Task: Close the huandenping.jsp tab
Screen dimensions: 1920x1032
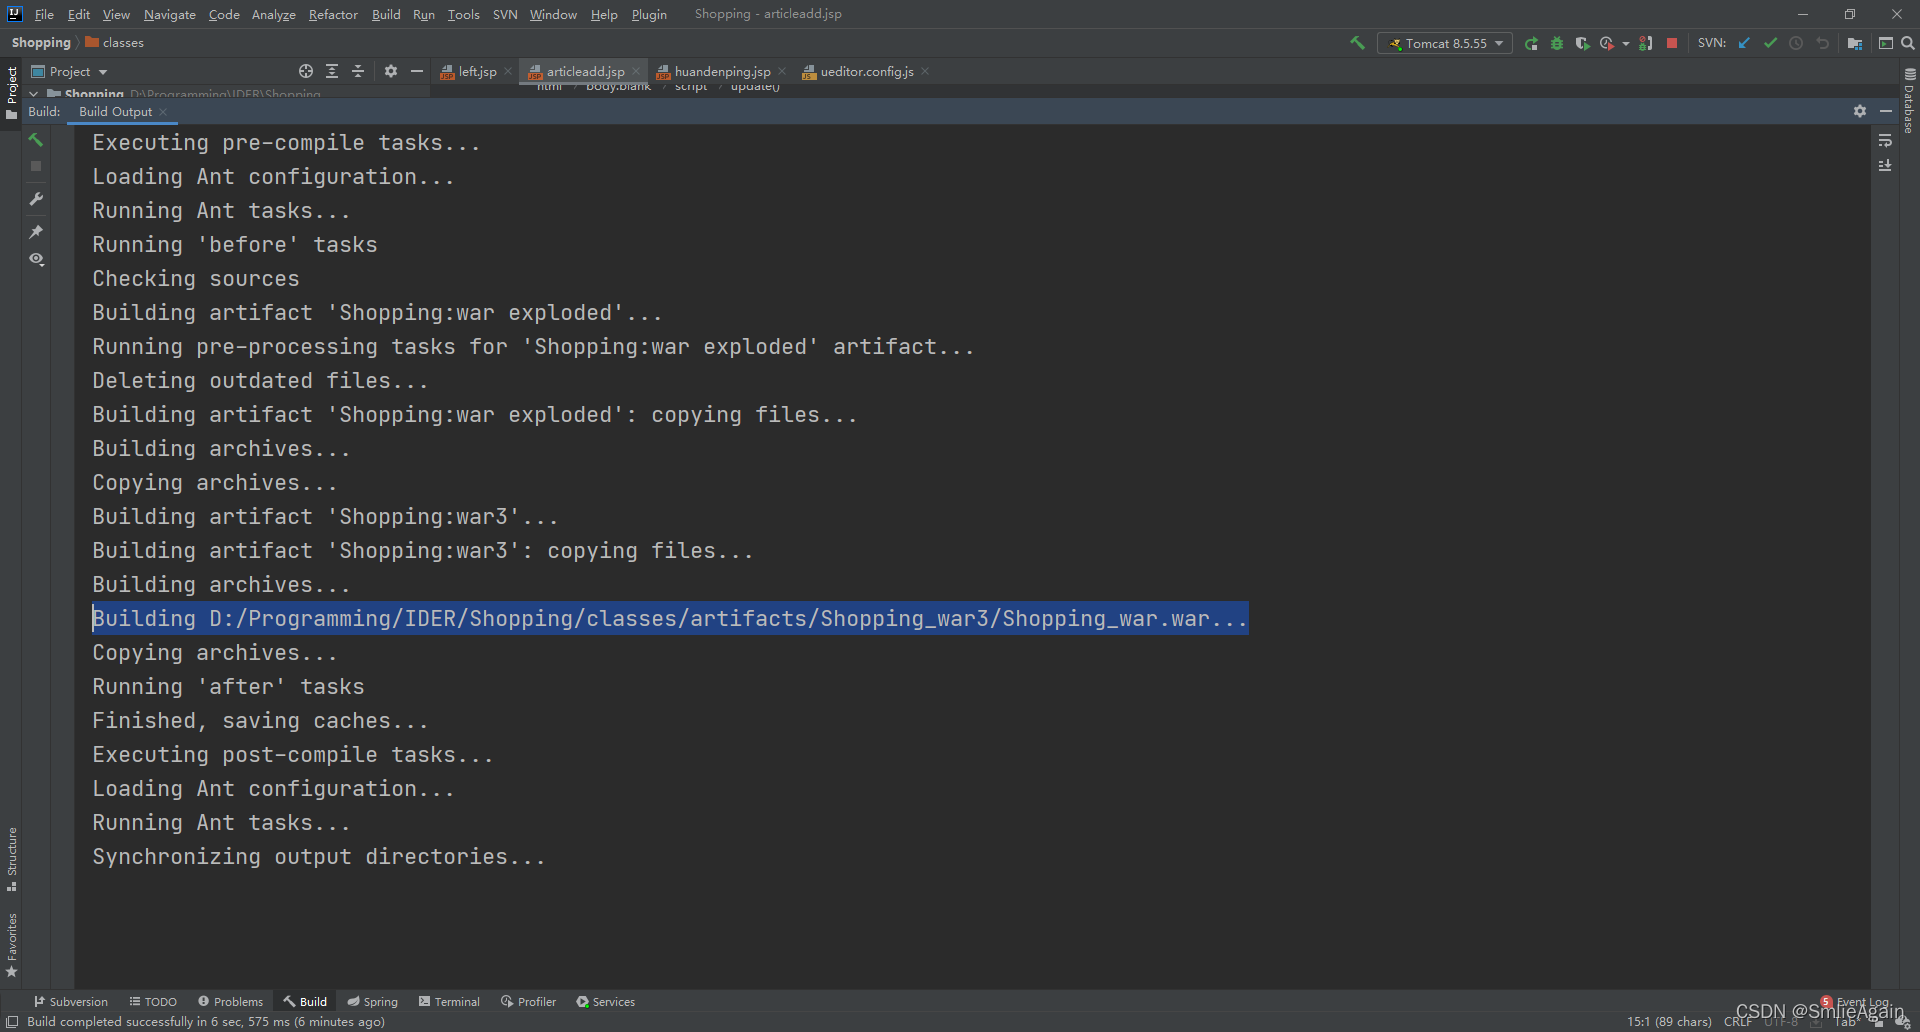Action: click(x=782, y=71)
